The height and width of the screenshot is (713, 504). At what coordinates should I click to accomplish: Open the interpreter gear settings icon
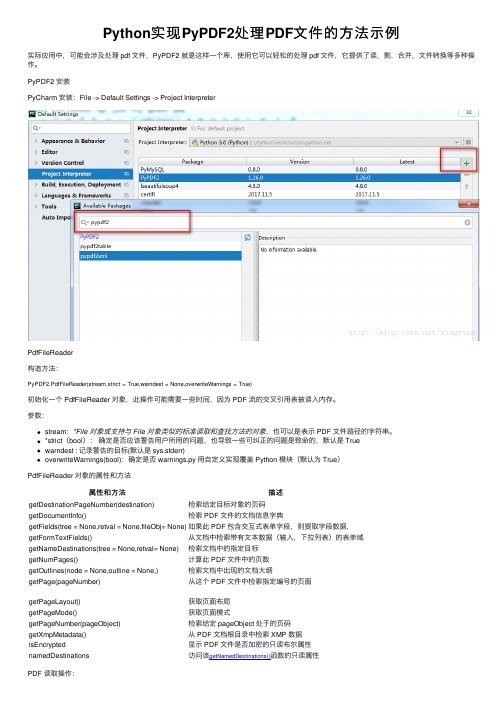click(468, 142)
